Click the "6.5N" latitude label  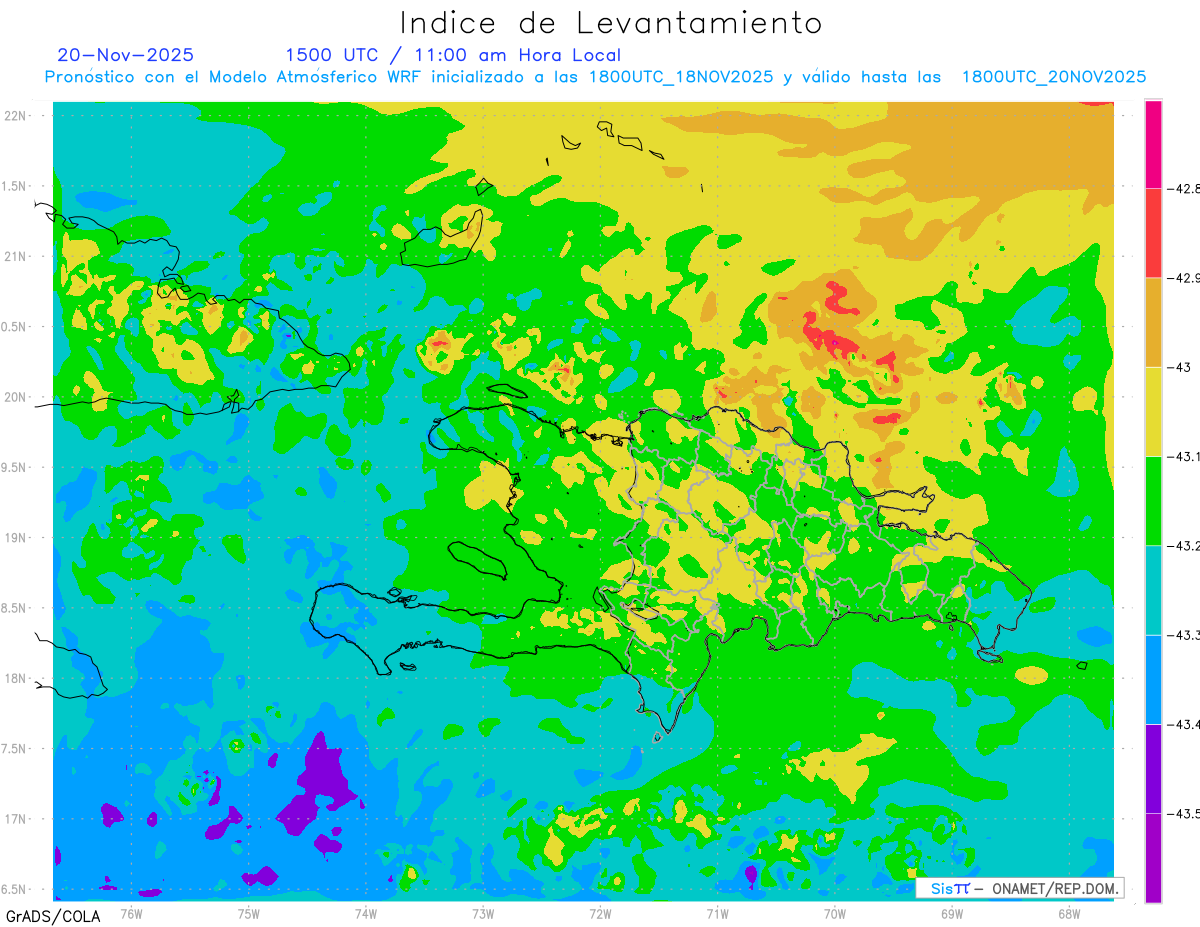click(13, 890)
